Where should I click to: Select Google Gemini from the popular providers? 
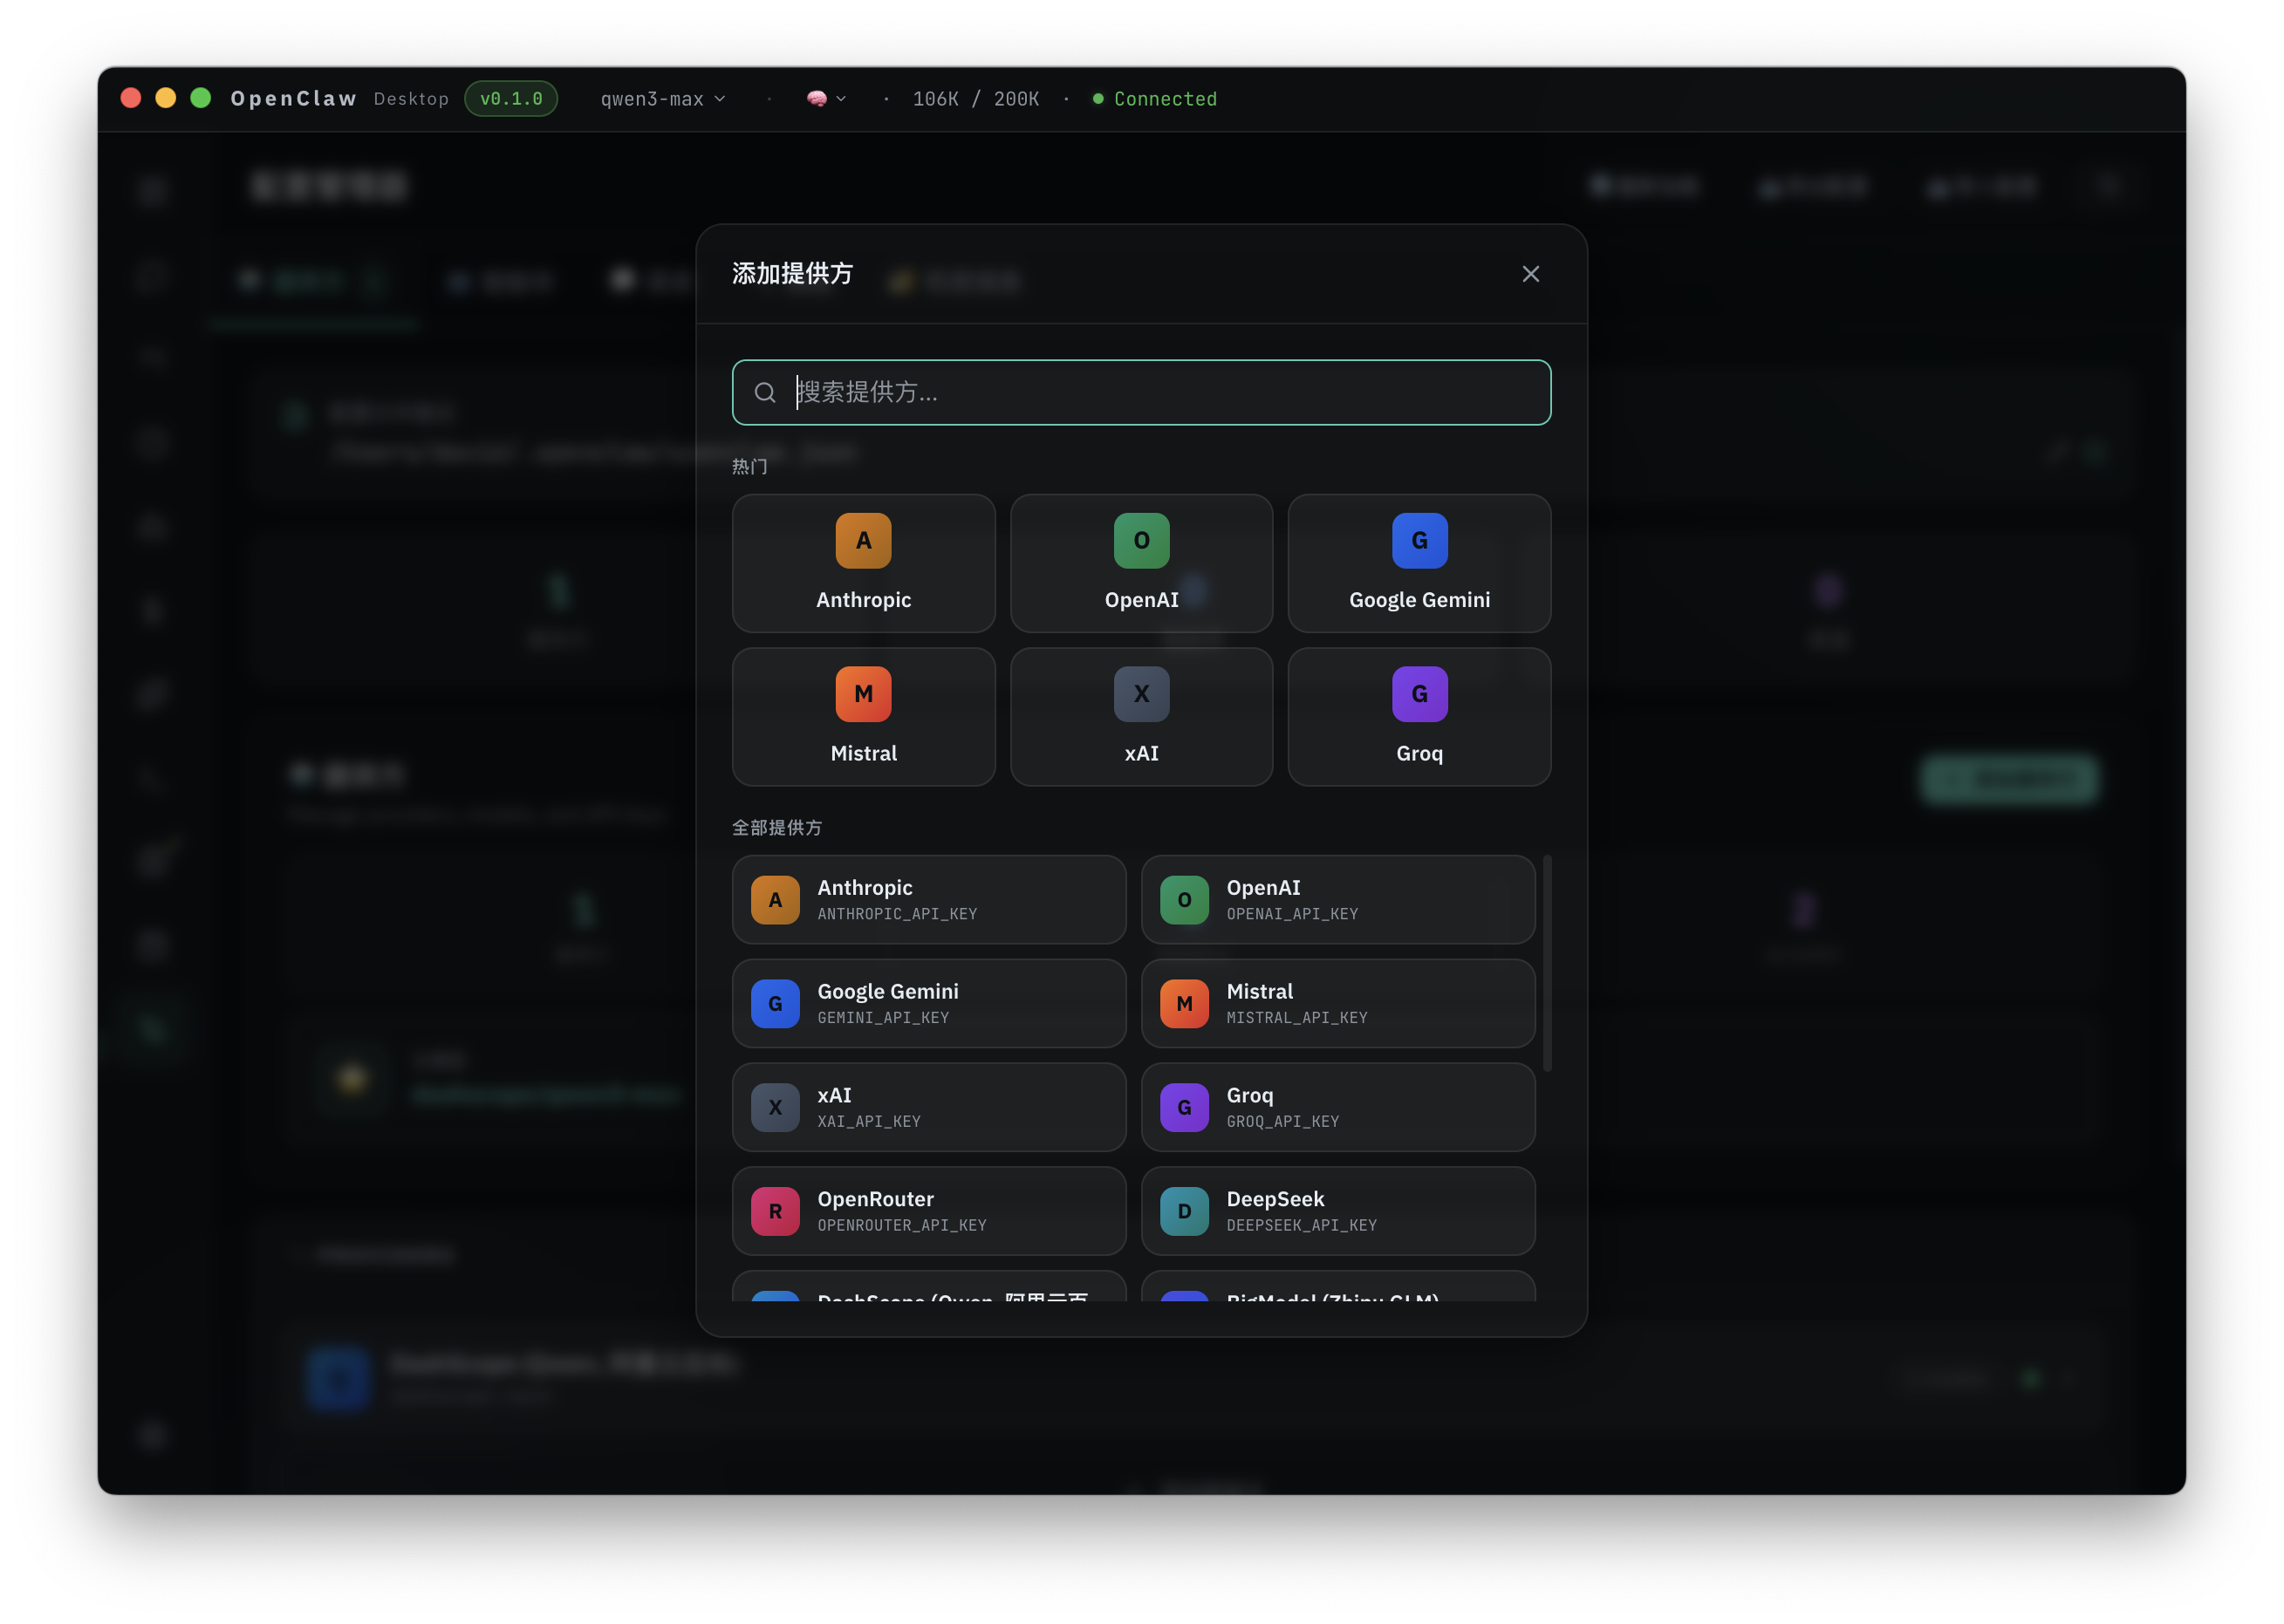coord(1419,563)
